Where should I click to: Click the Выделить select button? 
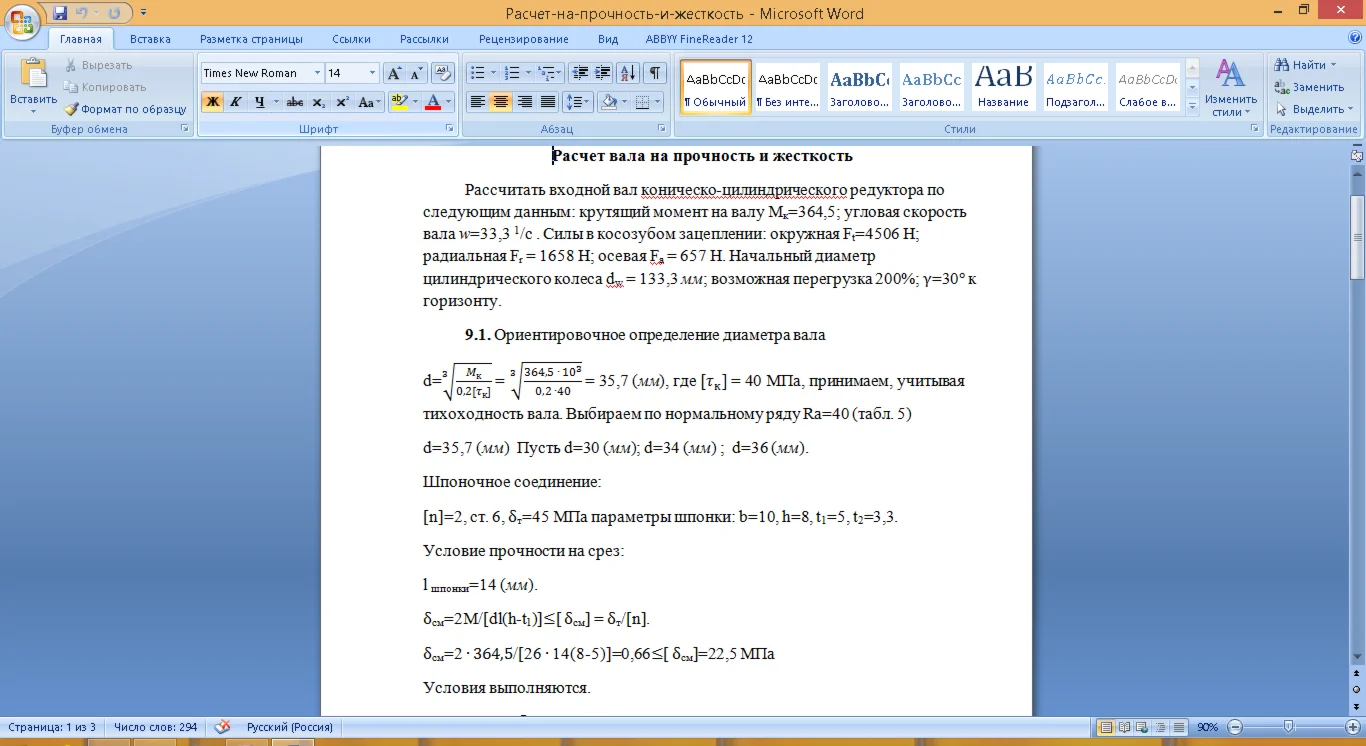pos(1314,109)
